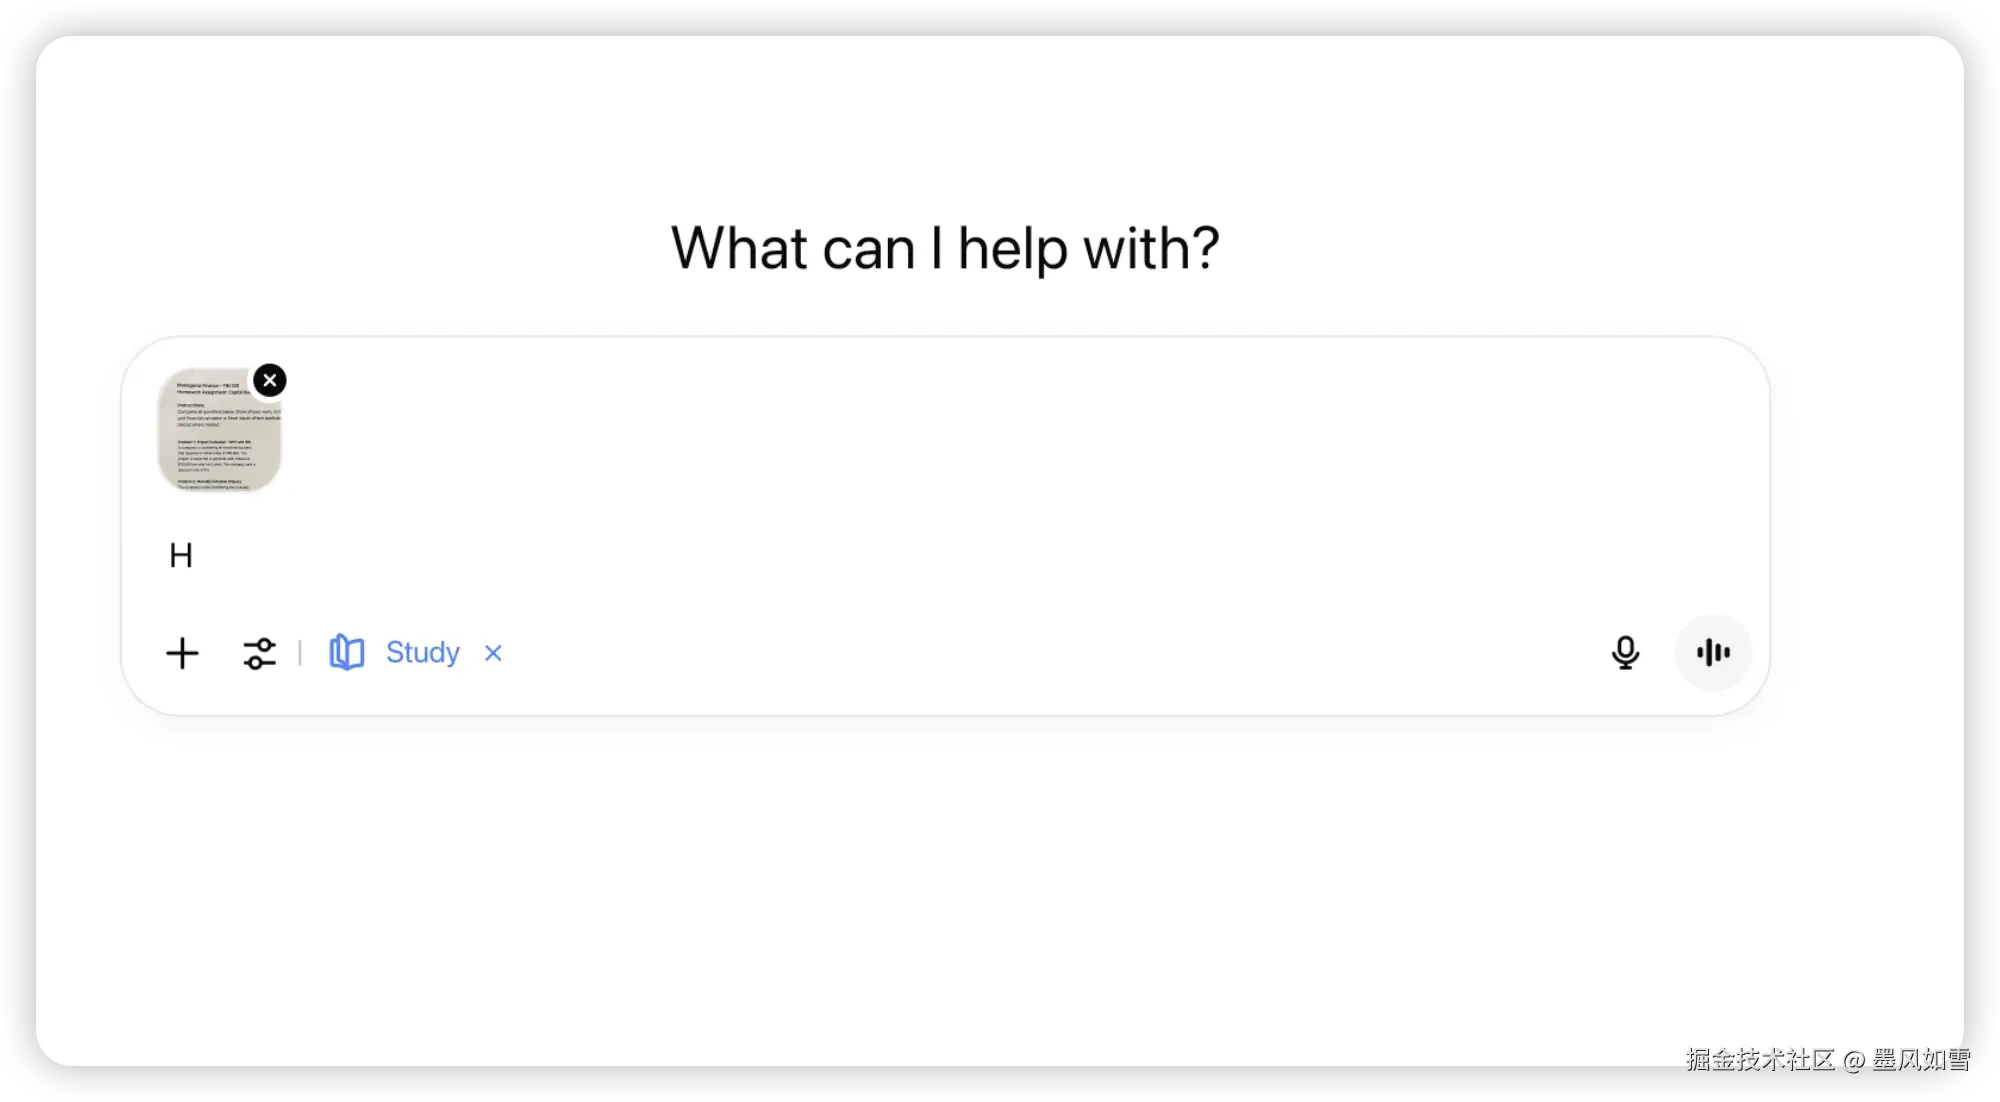Remove the uploaded image attachment
Viewport: 2000px width, 1102px height.
pyautogui.click(x=270, y=380)
